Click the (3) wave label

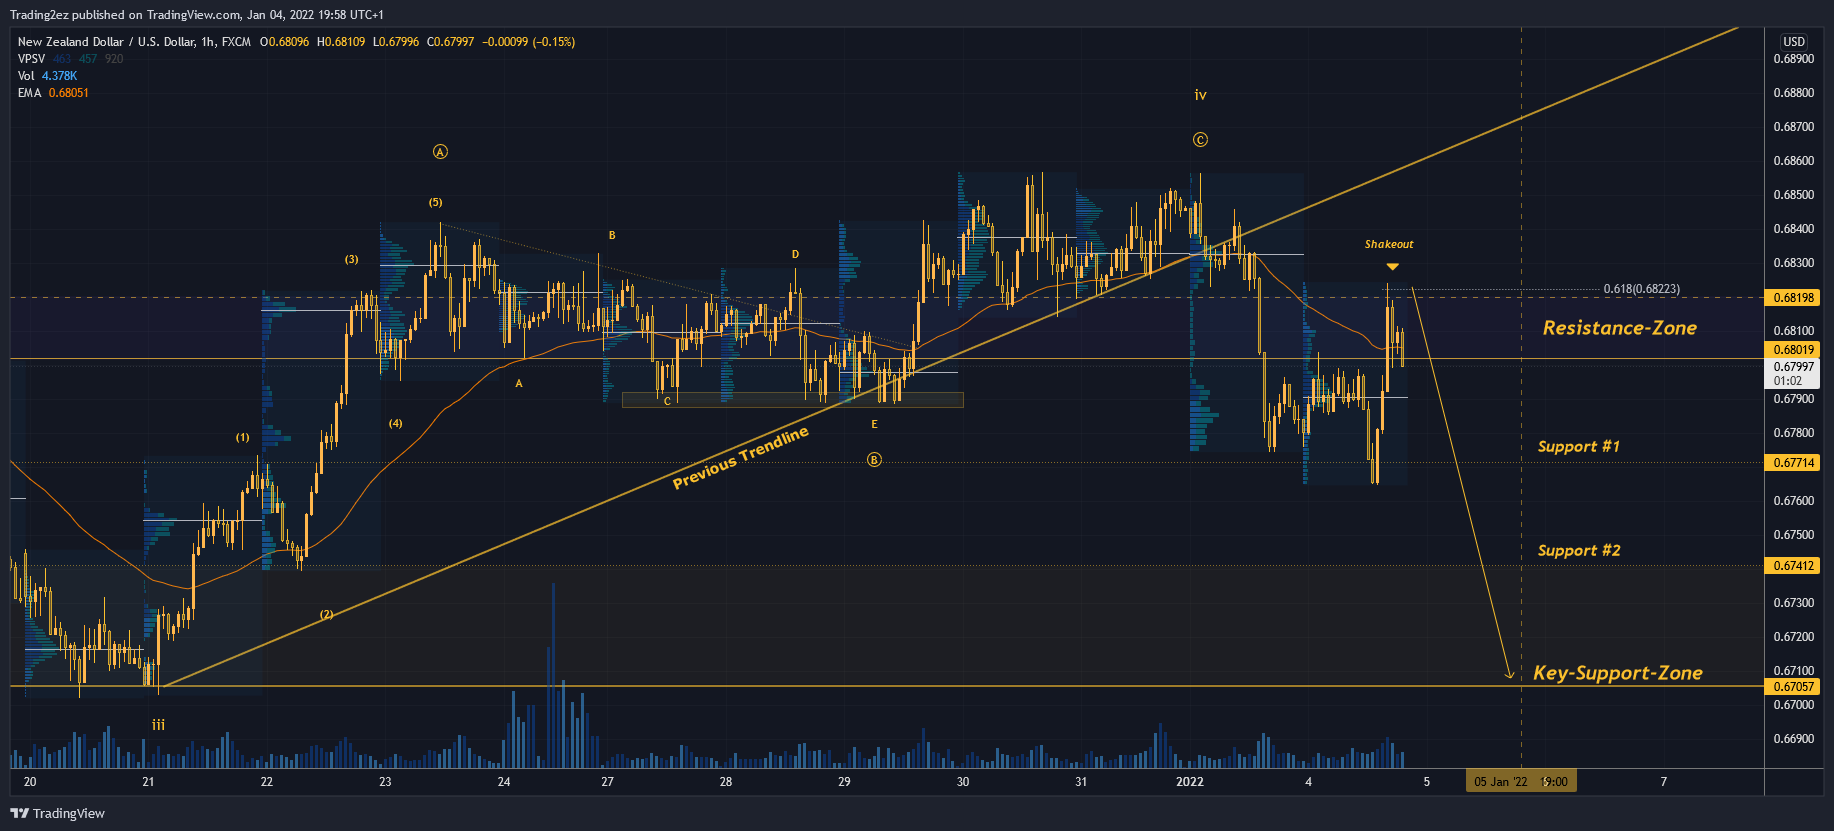click(x=351, y=259)
